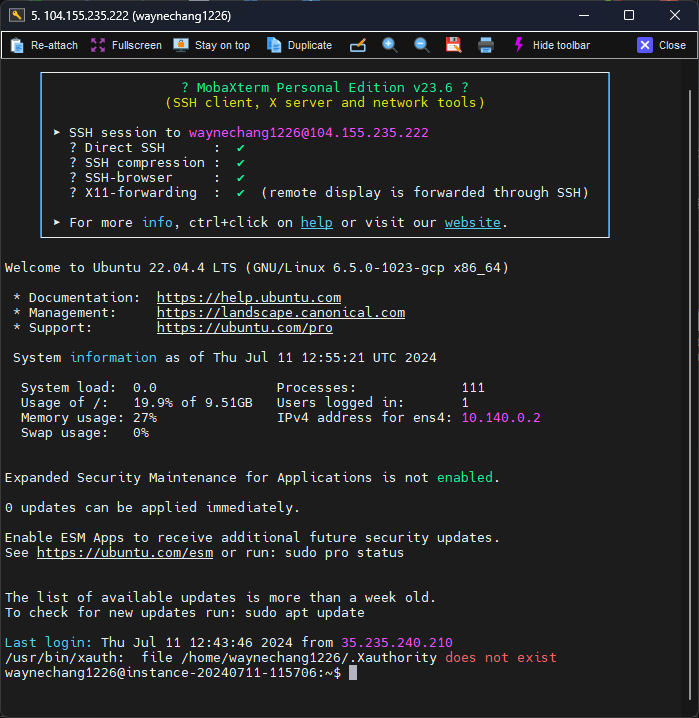Click the Close toolbar button
The width and height of the screenshot is (699, 718).
(x=661, y=45)
